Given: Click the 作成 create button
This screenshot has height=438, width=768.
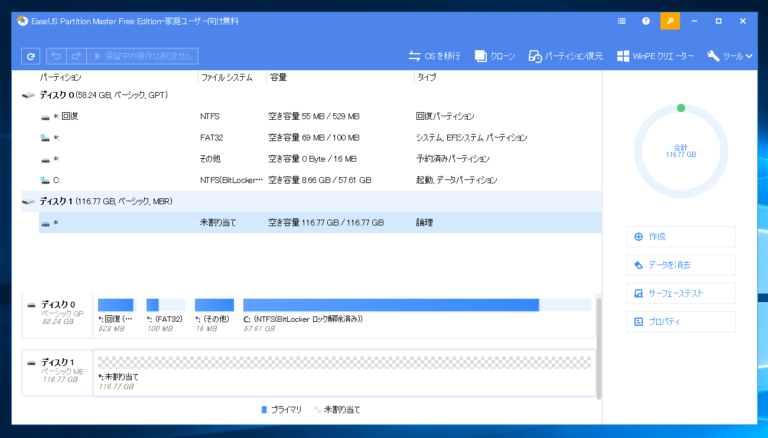Looking at the screenshot, I should [x=681, y=237].
